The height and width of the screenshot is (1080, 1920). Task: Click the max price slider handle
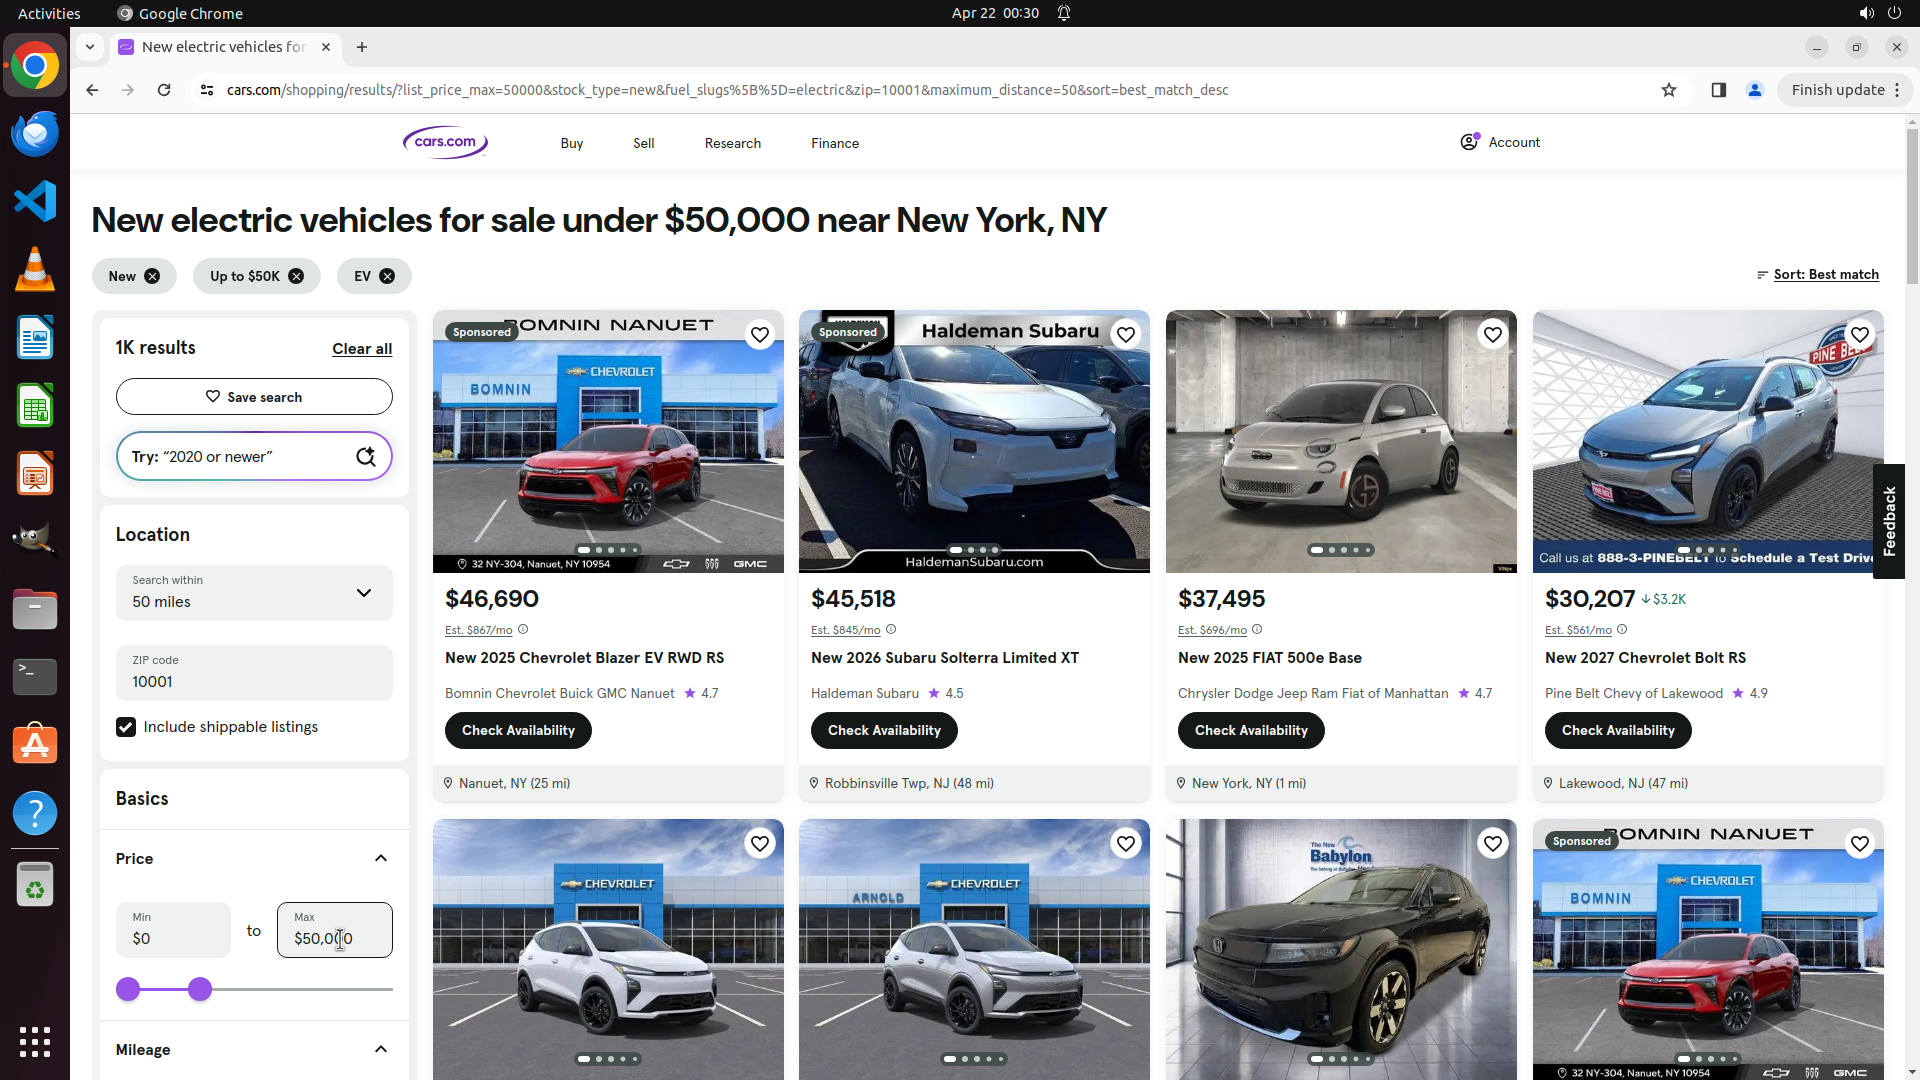click(x=200, y=990)
